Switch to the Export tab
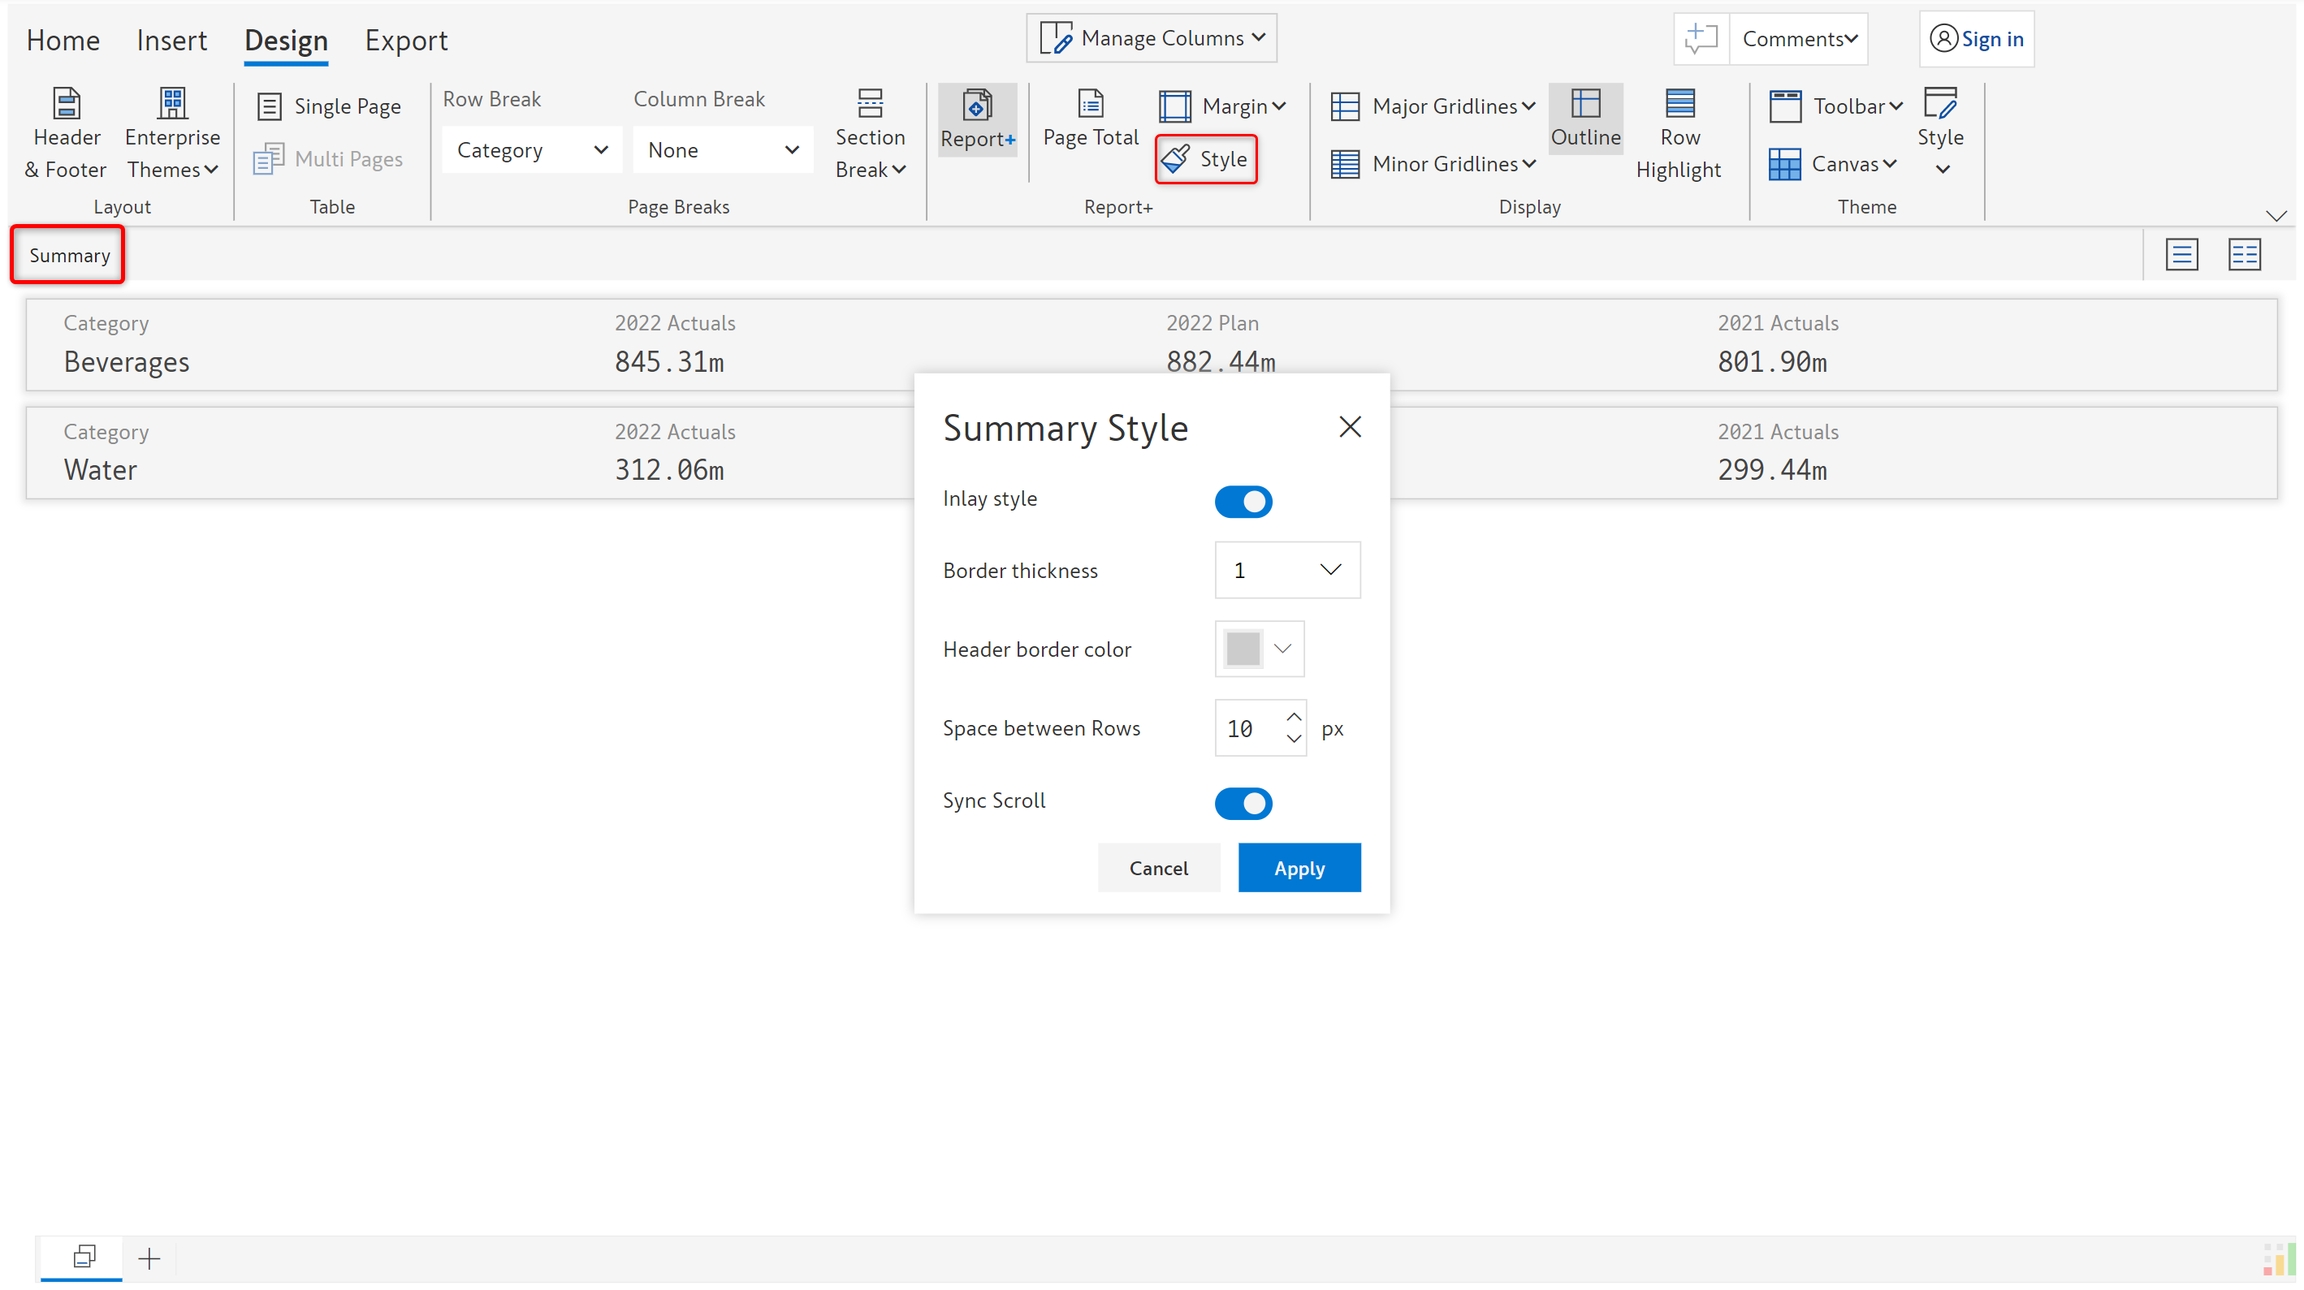This screenshot has width=2304, height=1290. tap(406, 40)
